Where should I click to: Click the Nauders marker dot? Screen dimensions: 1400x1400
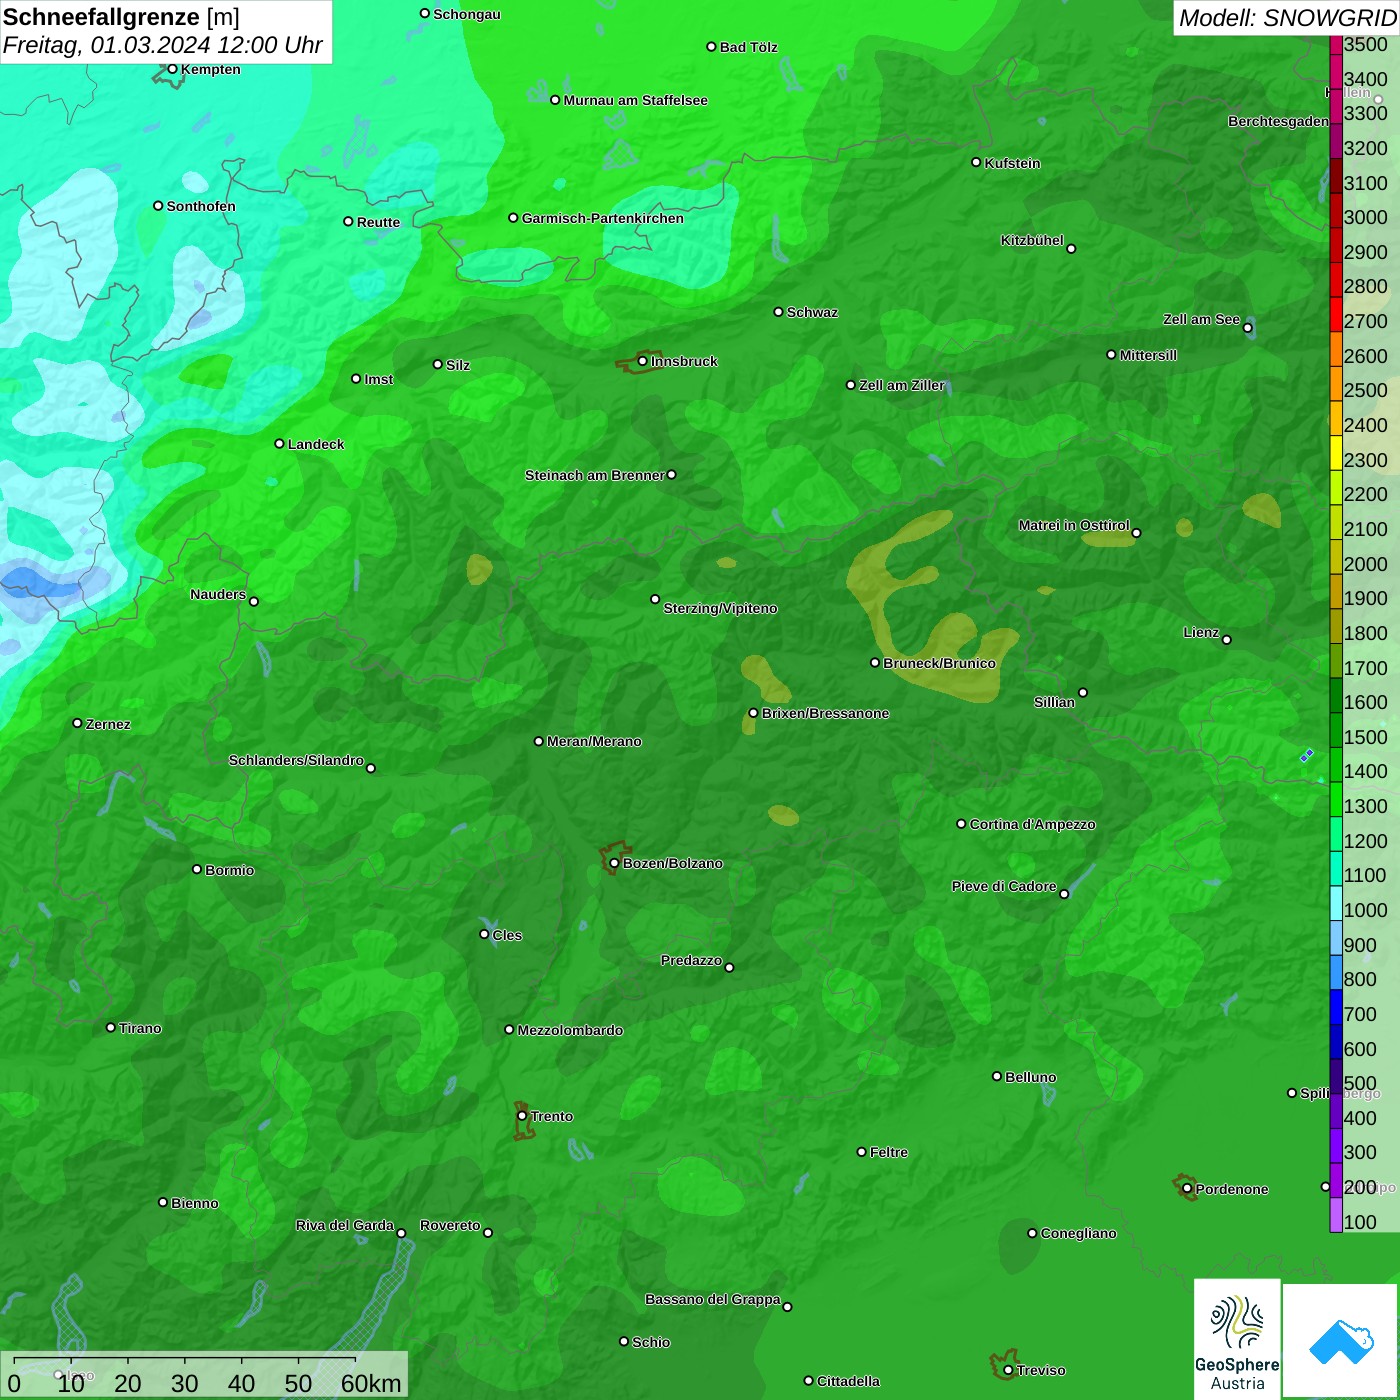pos(254,601)
